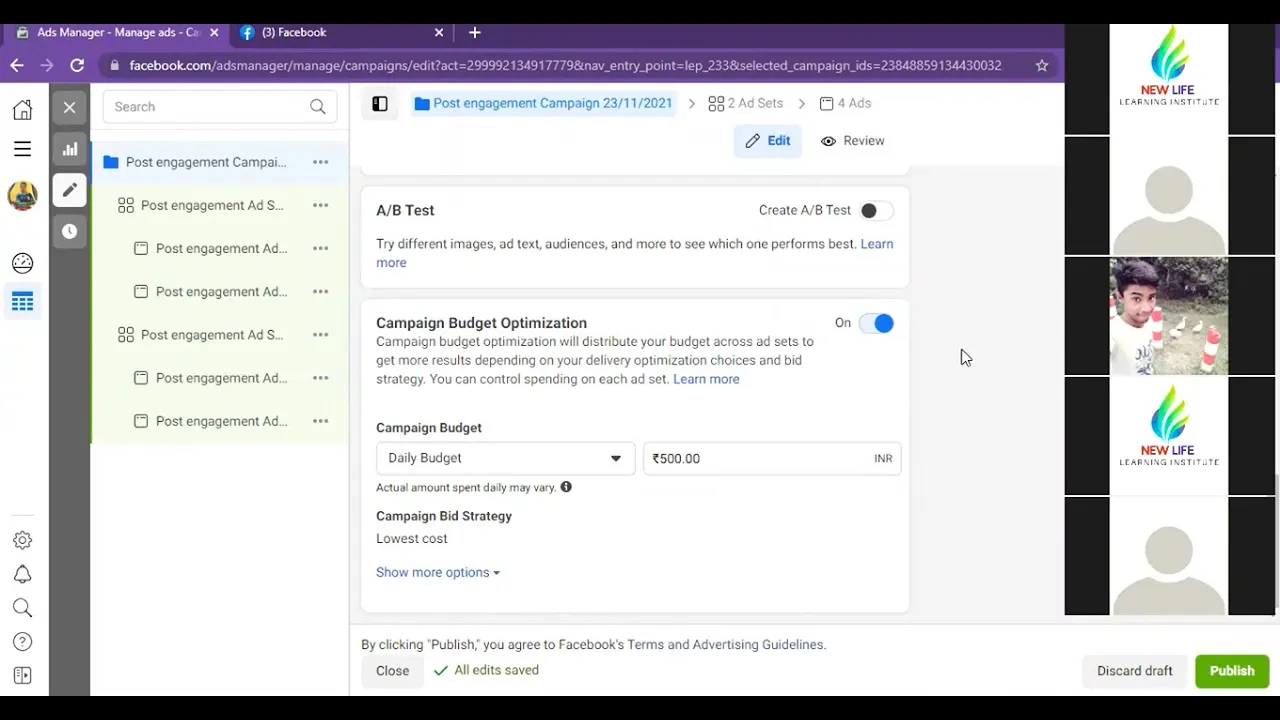This screenshot has height=720, width=1280.
Task: Select the campaign name breadcrumb
Action: 543,103
